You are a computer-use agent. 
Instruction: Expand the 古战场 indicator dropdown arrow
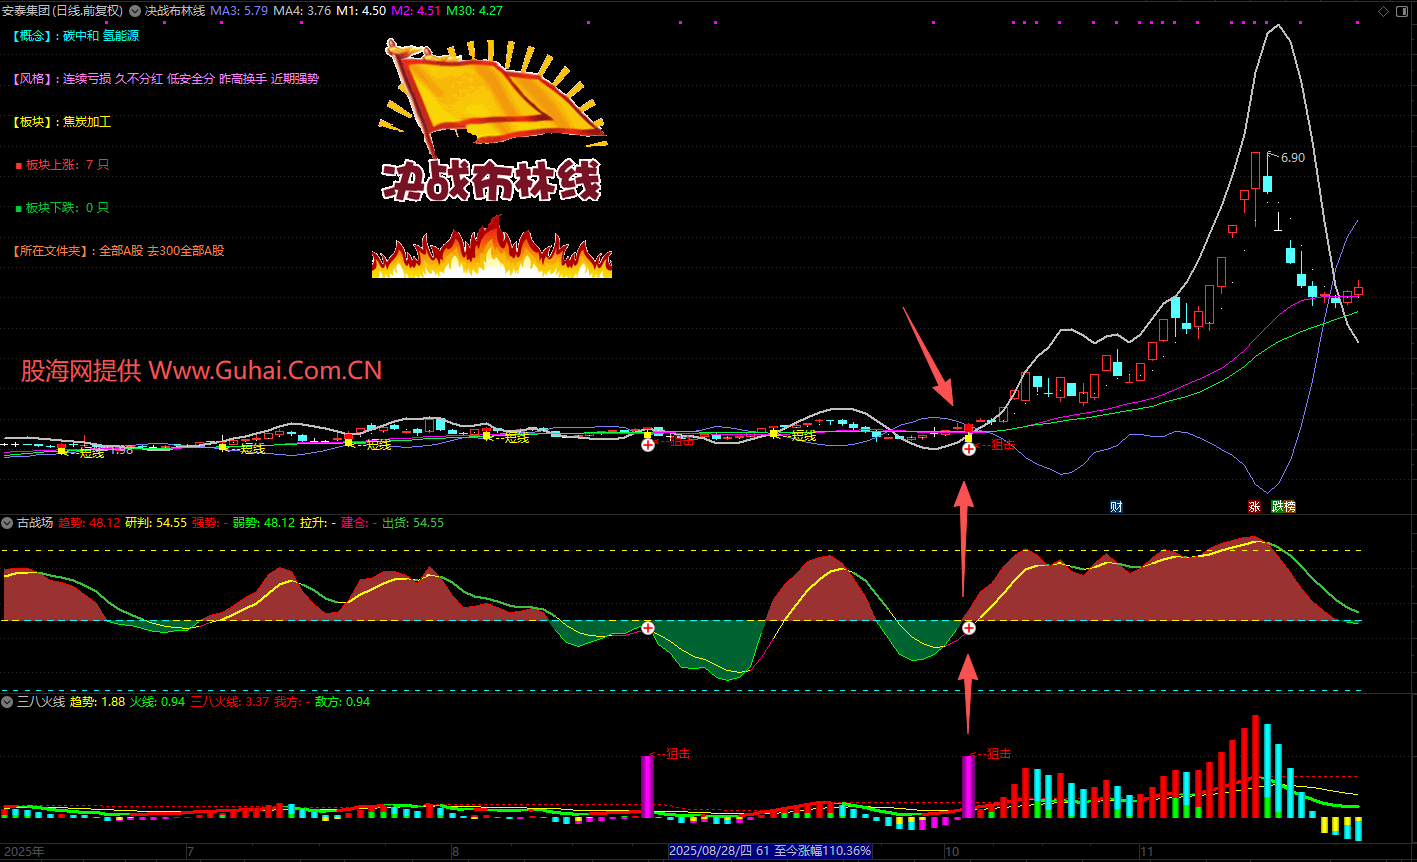(x=8, y=523)
